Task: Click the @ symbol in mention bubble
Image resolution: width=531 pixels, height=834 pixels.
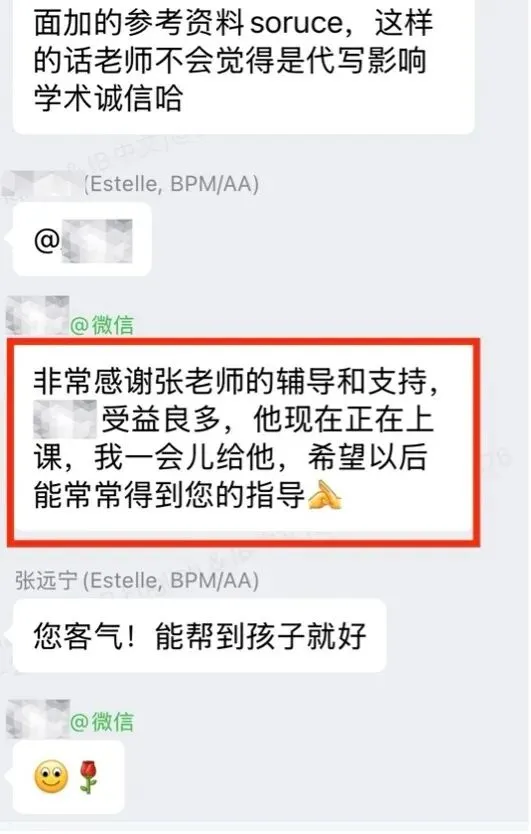Action: pos(47,241)
